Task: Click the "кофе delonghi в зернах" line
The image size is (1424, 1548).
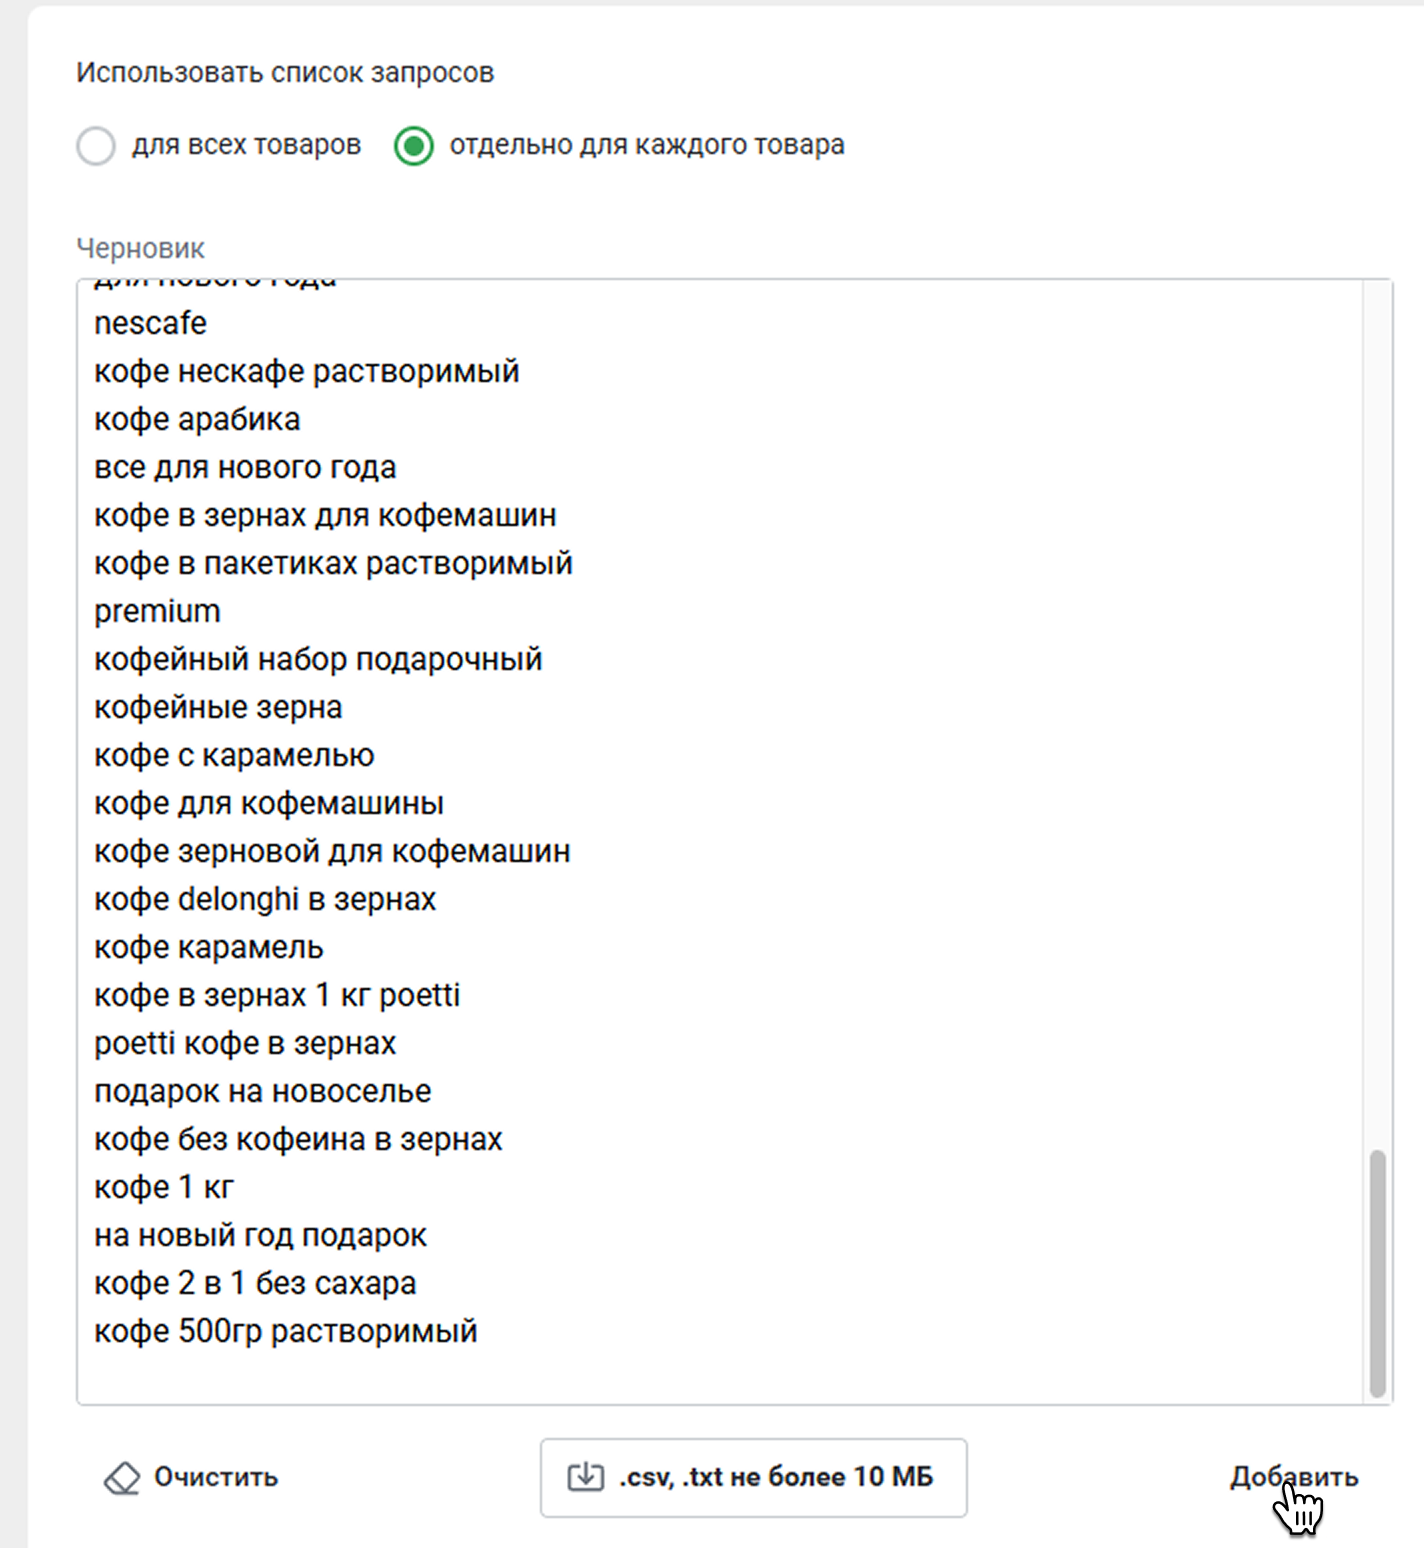Action: click(x=265, y=899)
